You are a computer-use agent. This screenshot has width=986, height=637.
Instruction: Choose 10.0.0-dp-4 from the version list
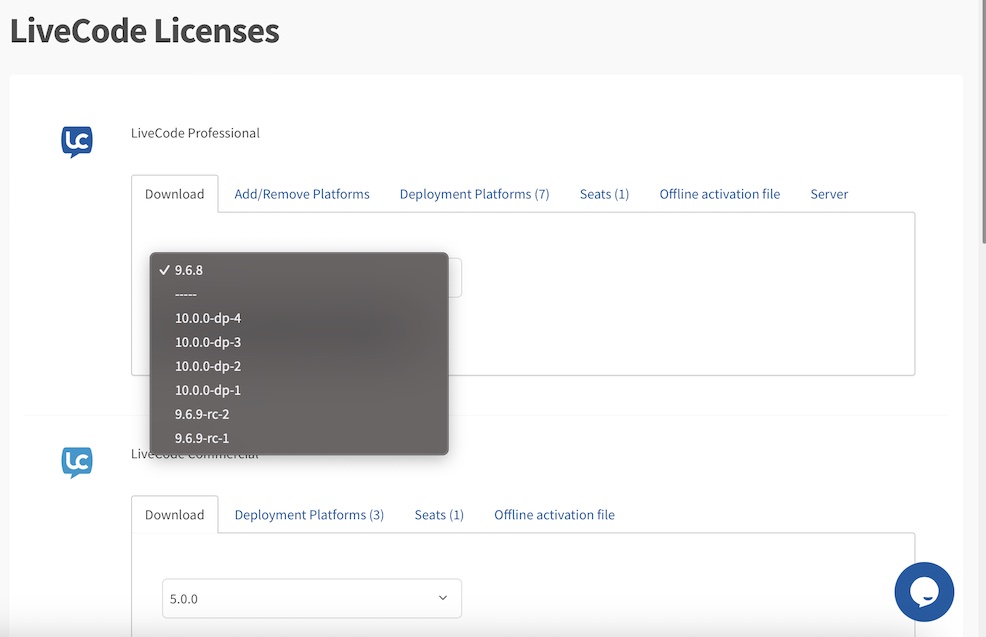(x=208, y=318)
